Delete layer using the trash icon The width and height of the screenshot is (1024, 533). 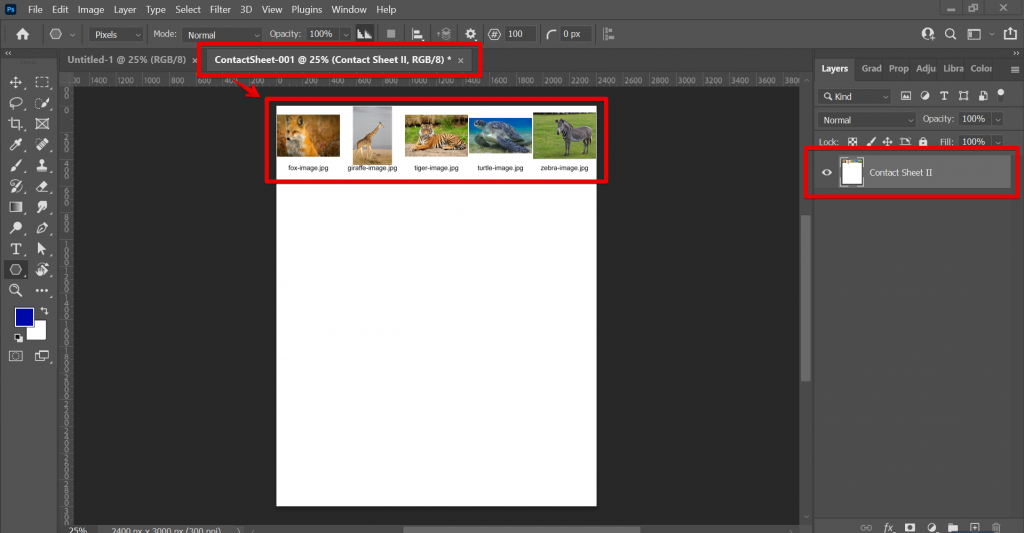(995, 526)
